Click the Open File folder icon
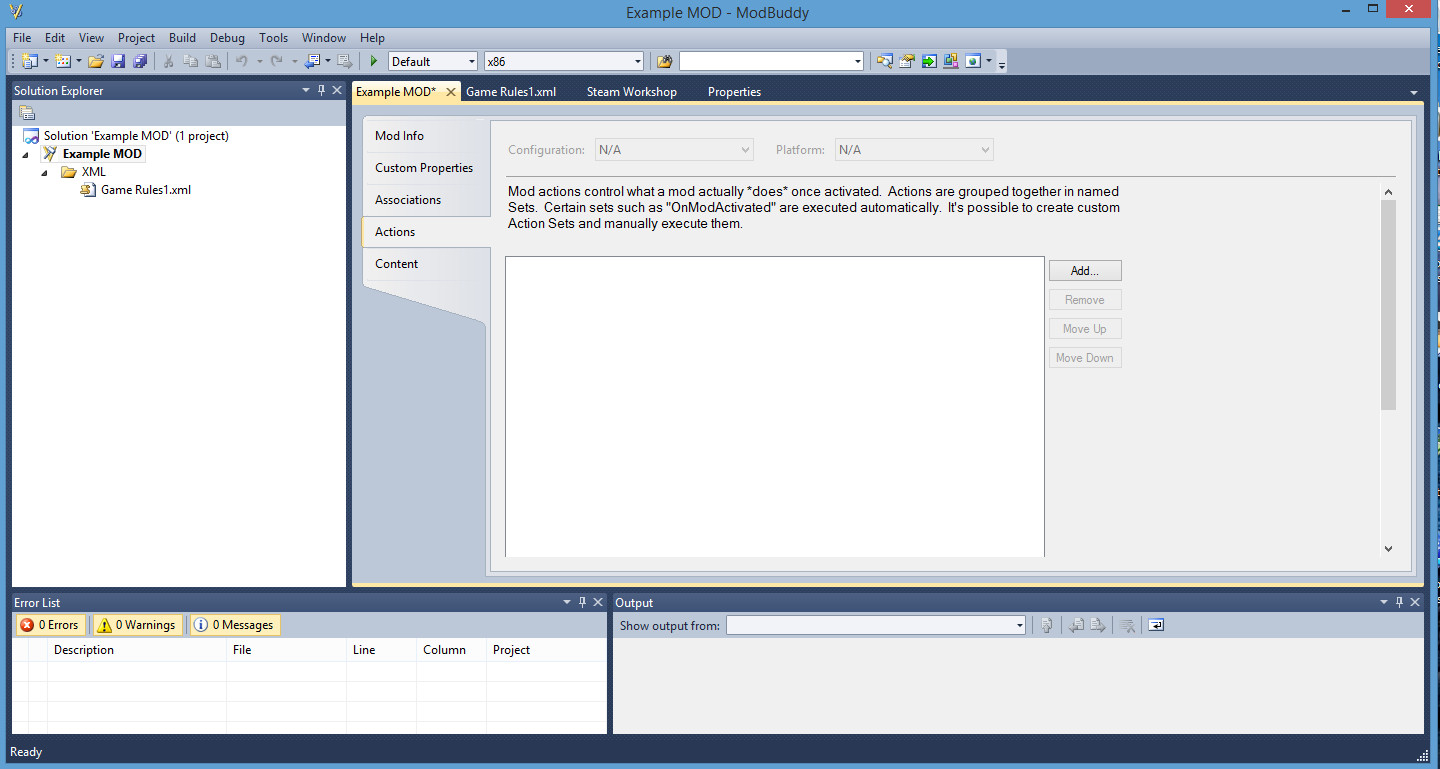Screen dimensions: 1440x769 pos(96,61)
